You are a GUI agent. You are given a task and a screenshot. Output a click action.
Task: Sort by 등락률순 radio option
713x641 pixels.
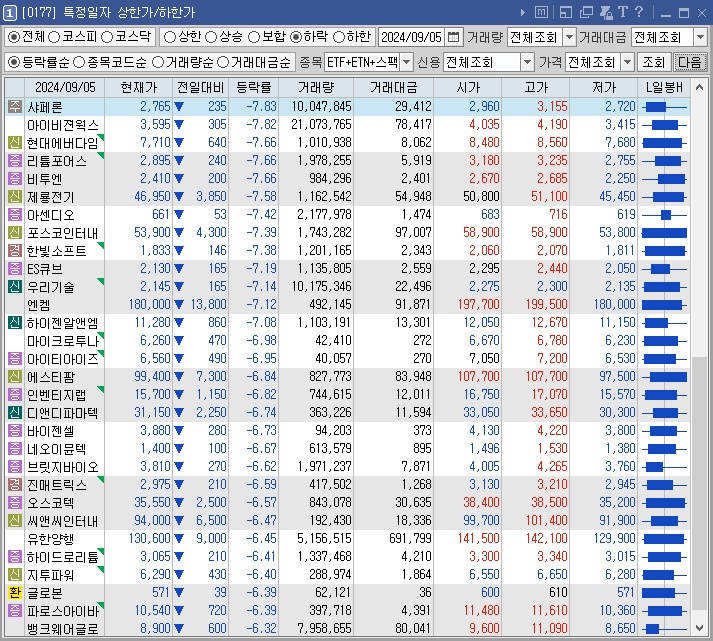pyautogui.click(x=14, y=62)
